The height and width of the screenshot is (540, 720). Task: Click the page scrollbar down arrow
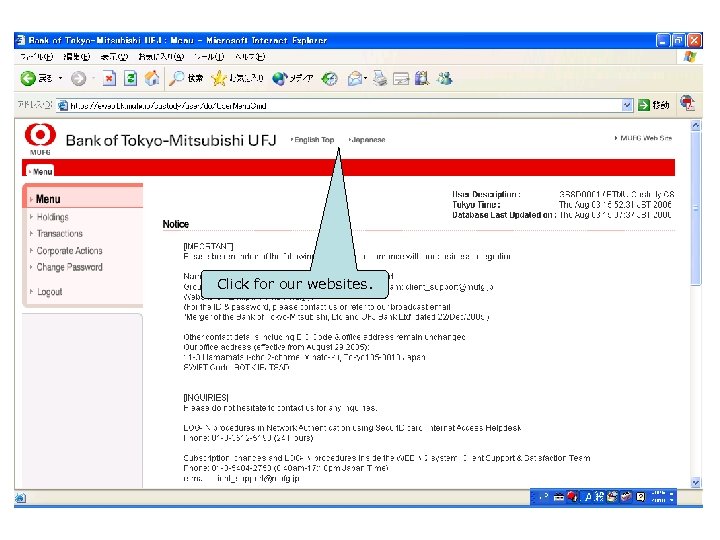click(696, 482)
